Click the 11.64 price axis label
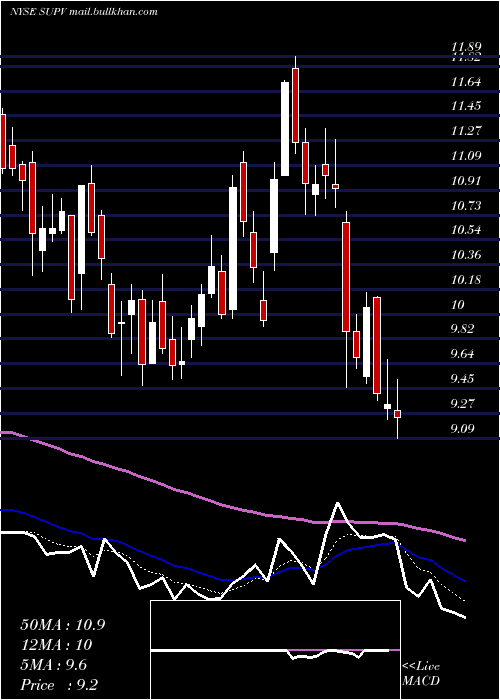Viewport: 500px width, 700px height. [x=466, y=82]
